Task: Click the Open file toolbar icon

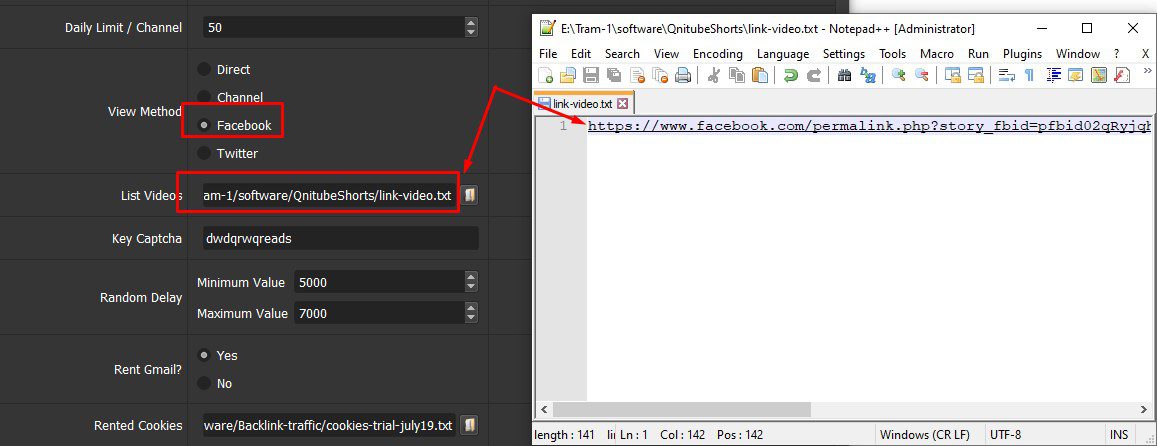Action: pyautogui.click(x=568, y=75)
